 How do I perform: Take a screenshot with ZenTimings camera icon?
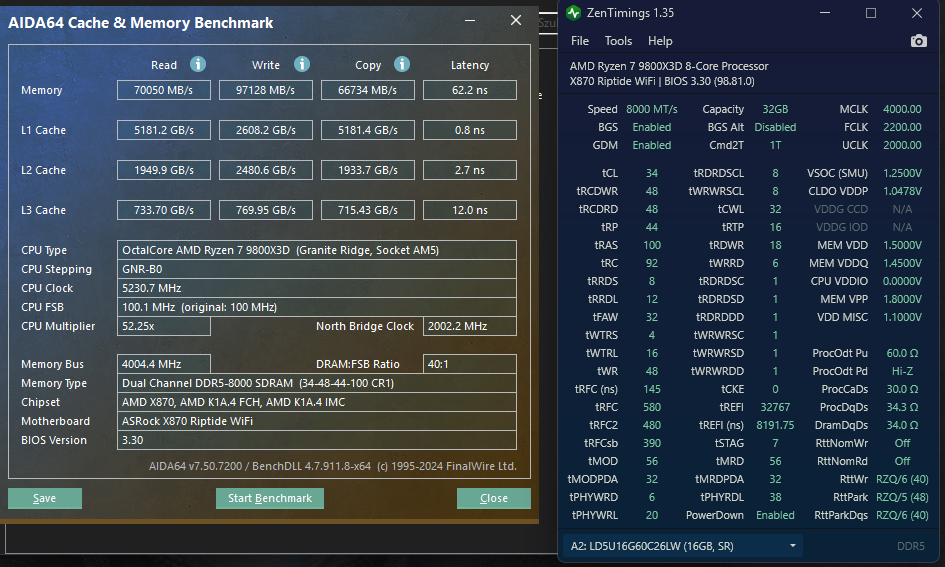pos(918,41)
